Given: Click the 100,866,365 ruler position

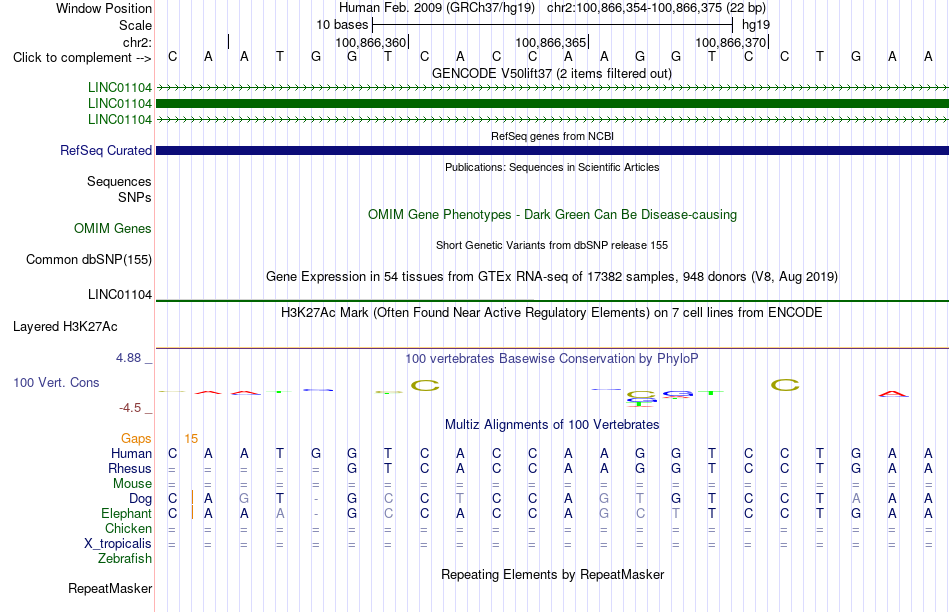Looking at the screenshot, I should 550,42.
